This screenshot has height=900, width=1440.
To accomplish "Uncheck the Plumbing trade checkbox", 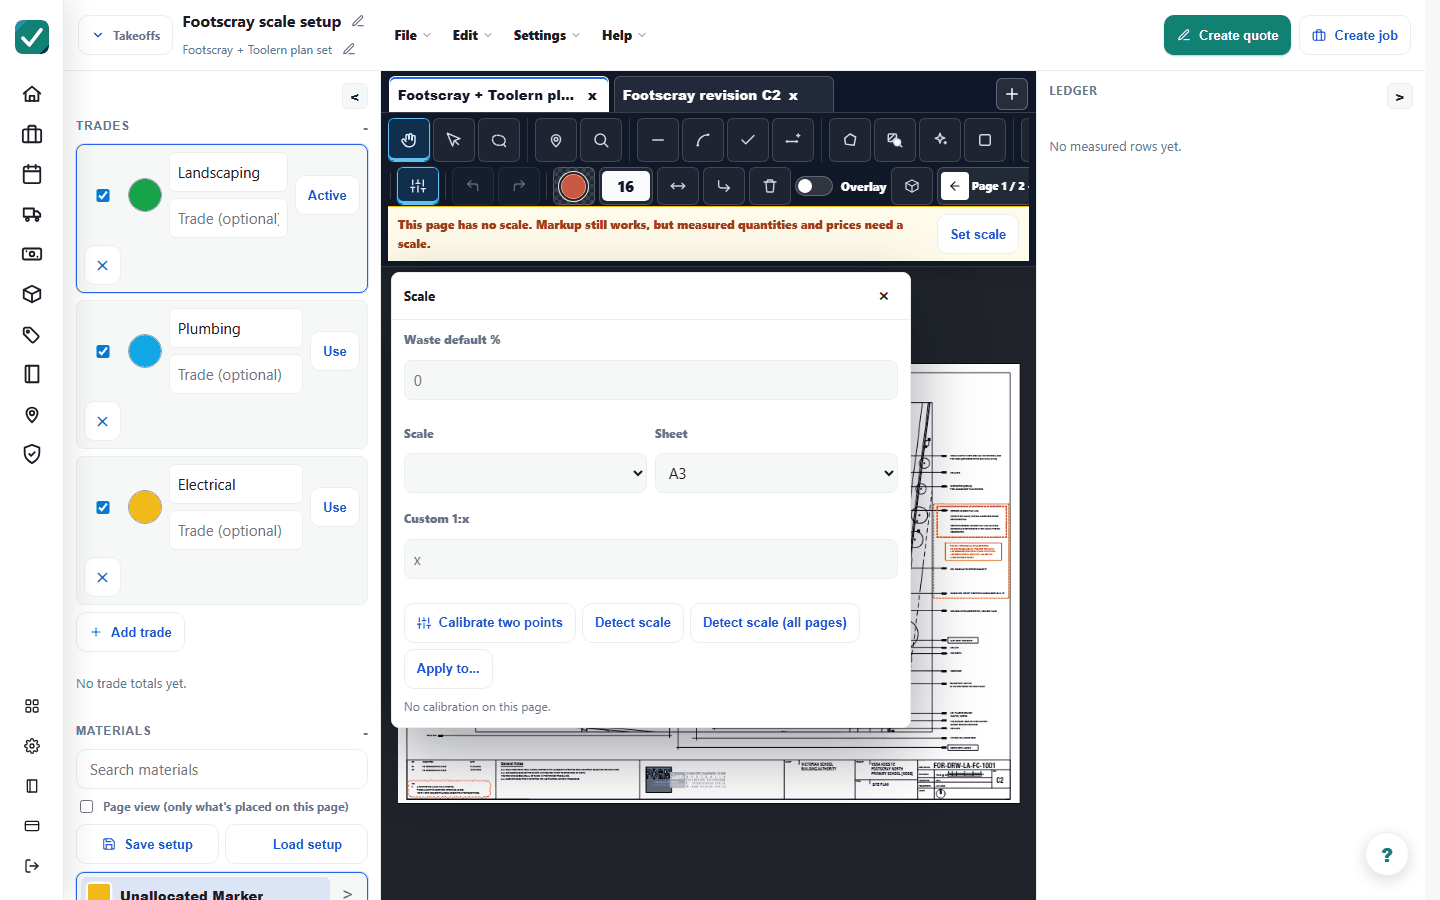I will pyautogui.click(x=103, y=351).
